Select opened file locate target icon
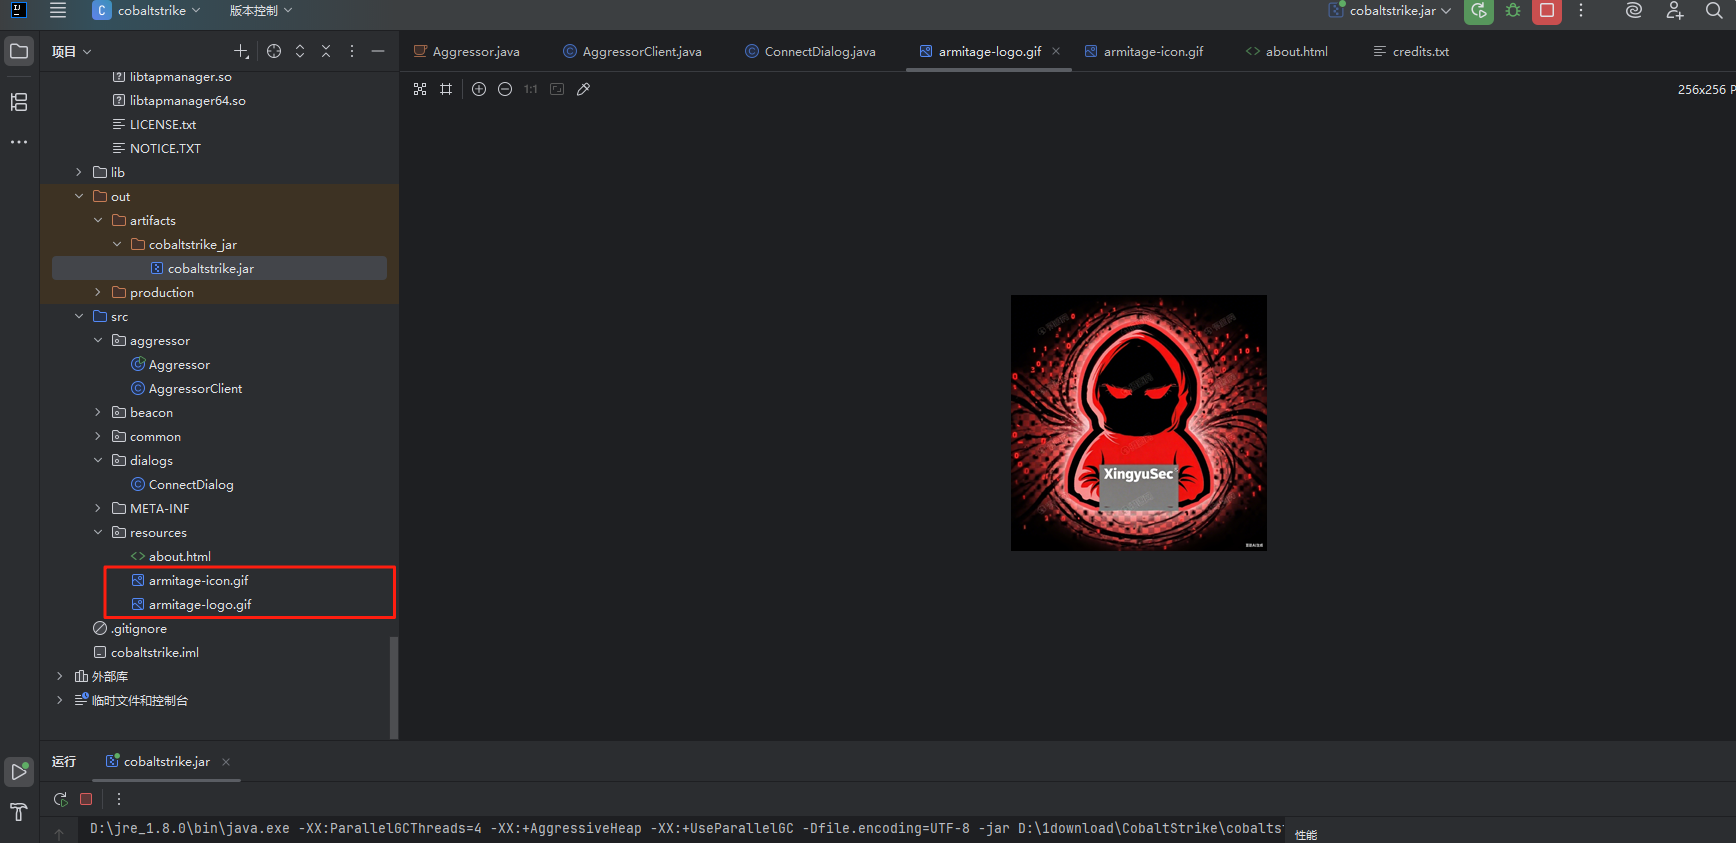The width and height of the screenshot is (1736, 843). [274, 51]
